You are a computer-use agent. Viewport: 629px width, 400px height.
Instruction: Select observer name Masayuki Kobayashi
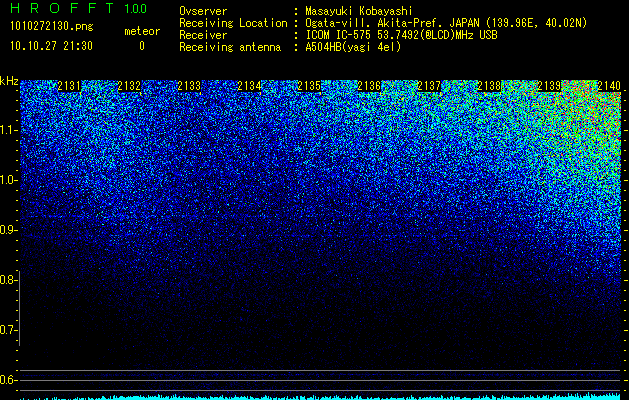tap(359, 11)
